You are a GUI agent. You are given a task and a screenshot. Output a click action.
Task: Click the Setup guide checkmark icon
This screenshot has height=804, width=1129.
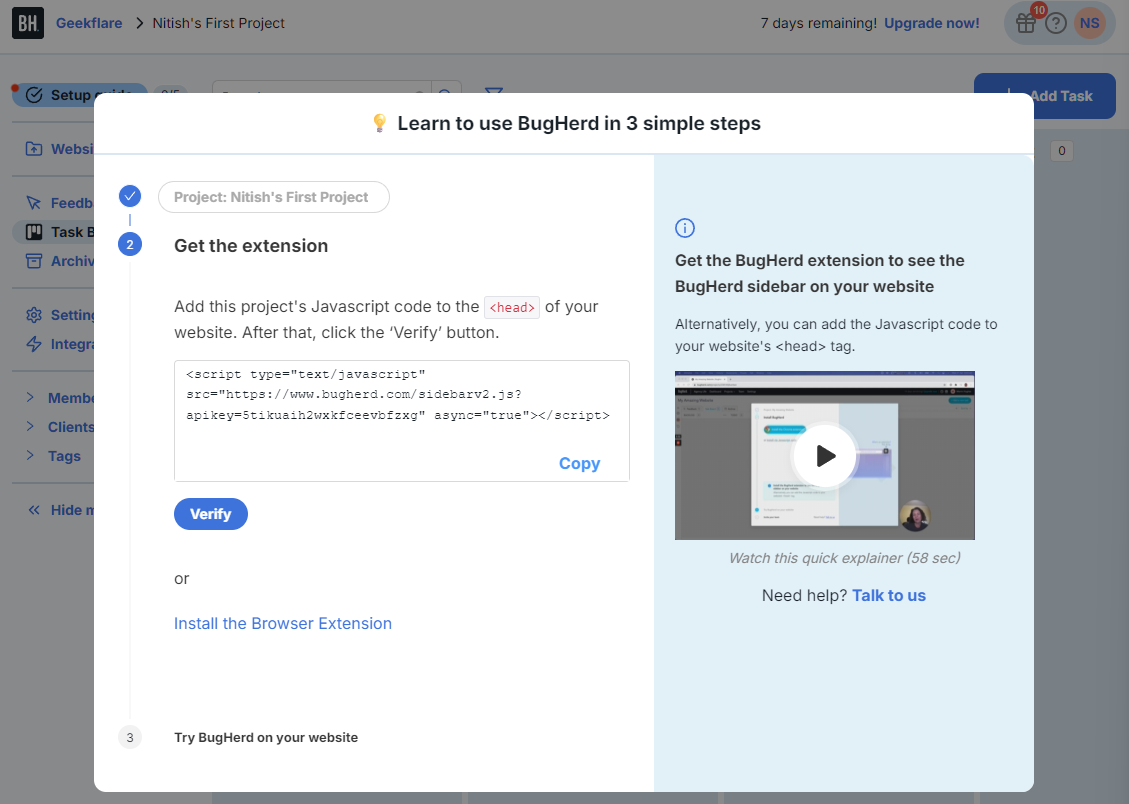(34, 95)
